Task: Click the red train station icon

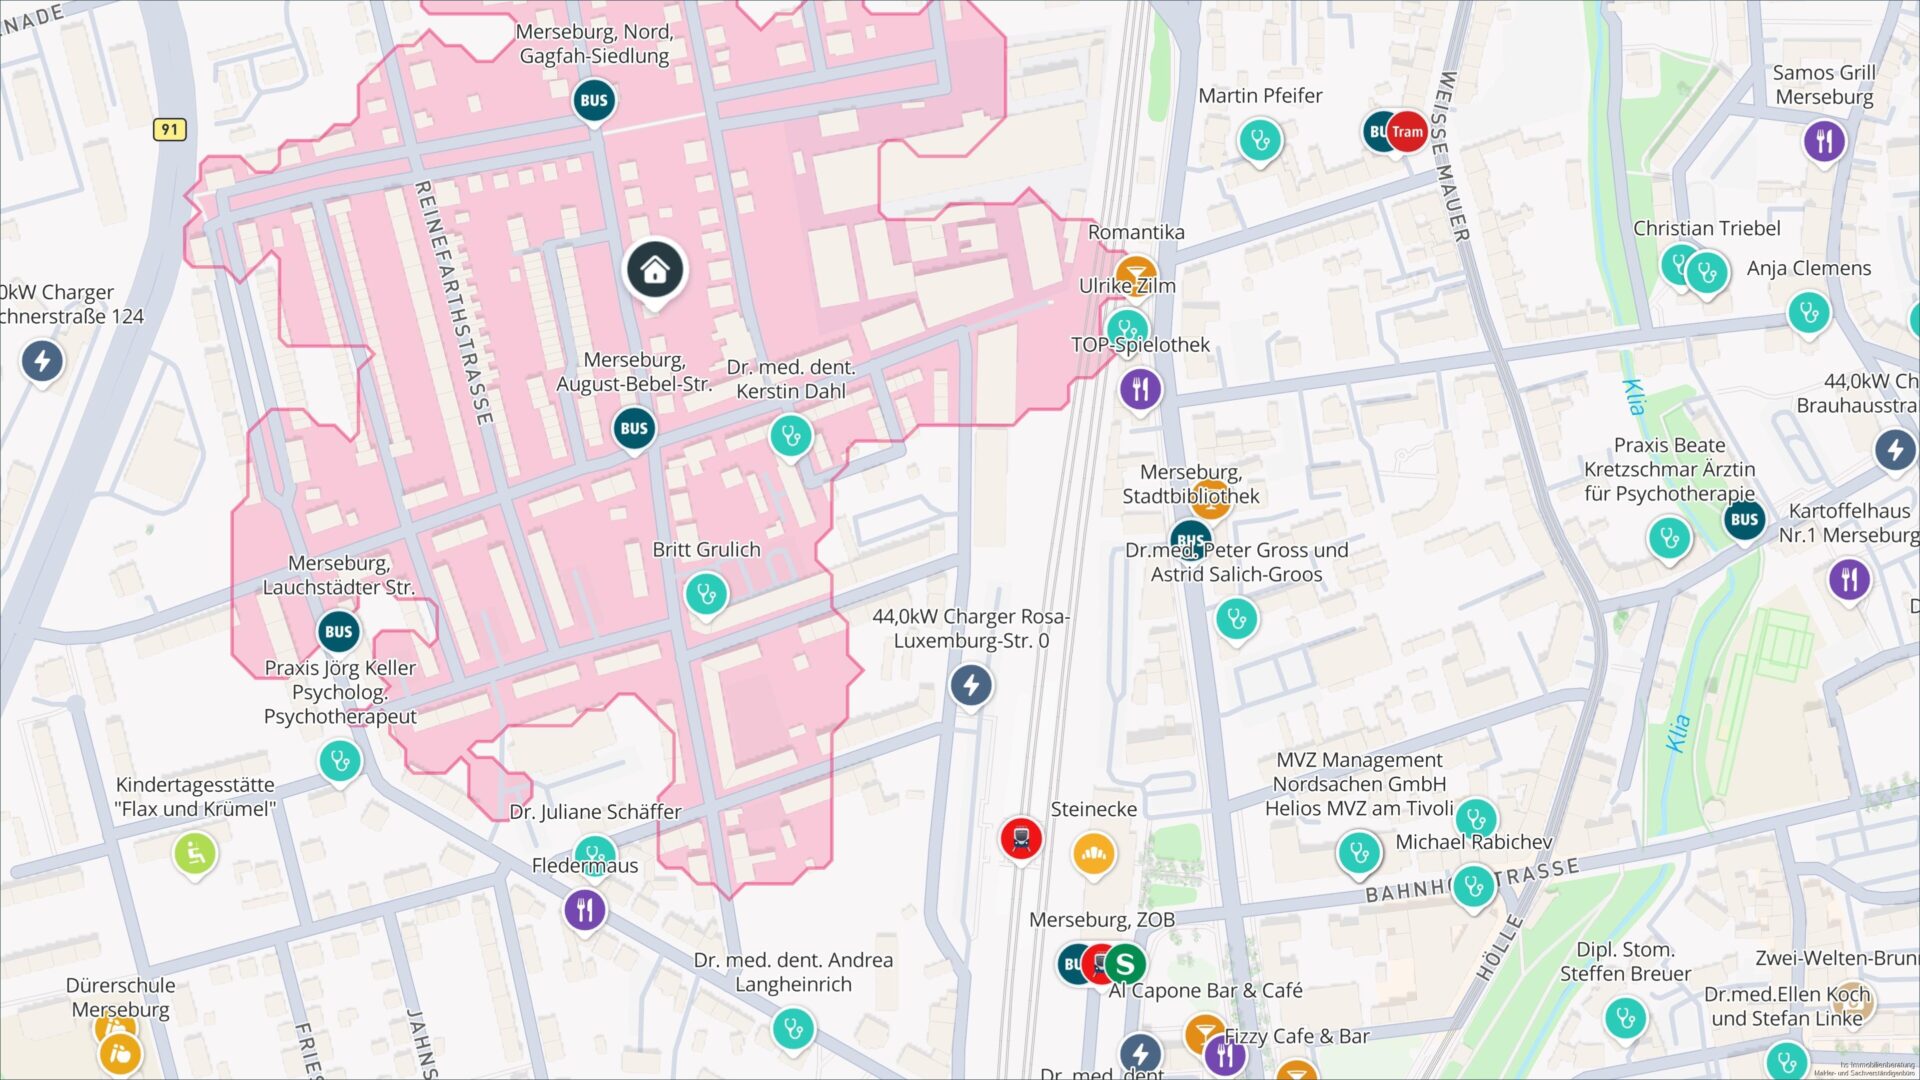Action: point(1021,839)
